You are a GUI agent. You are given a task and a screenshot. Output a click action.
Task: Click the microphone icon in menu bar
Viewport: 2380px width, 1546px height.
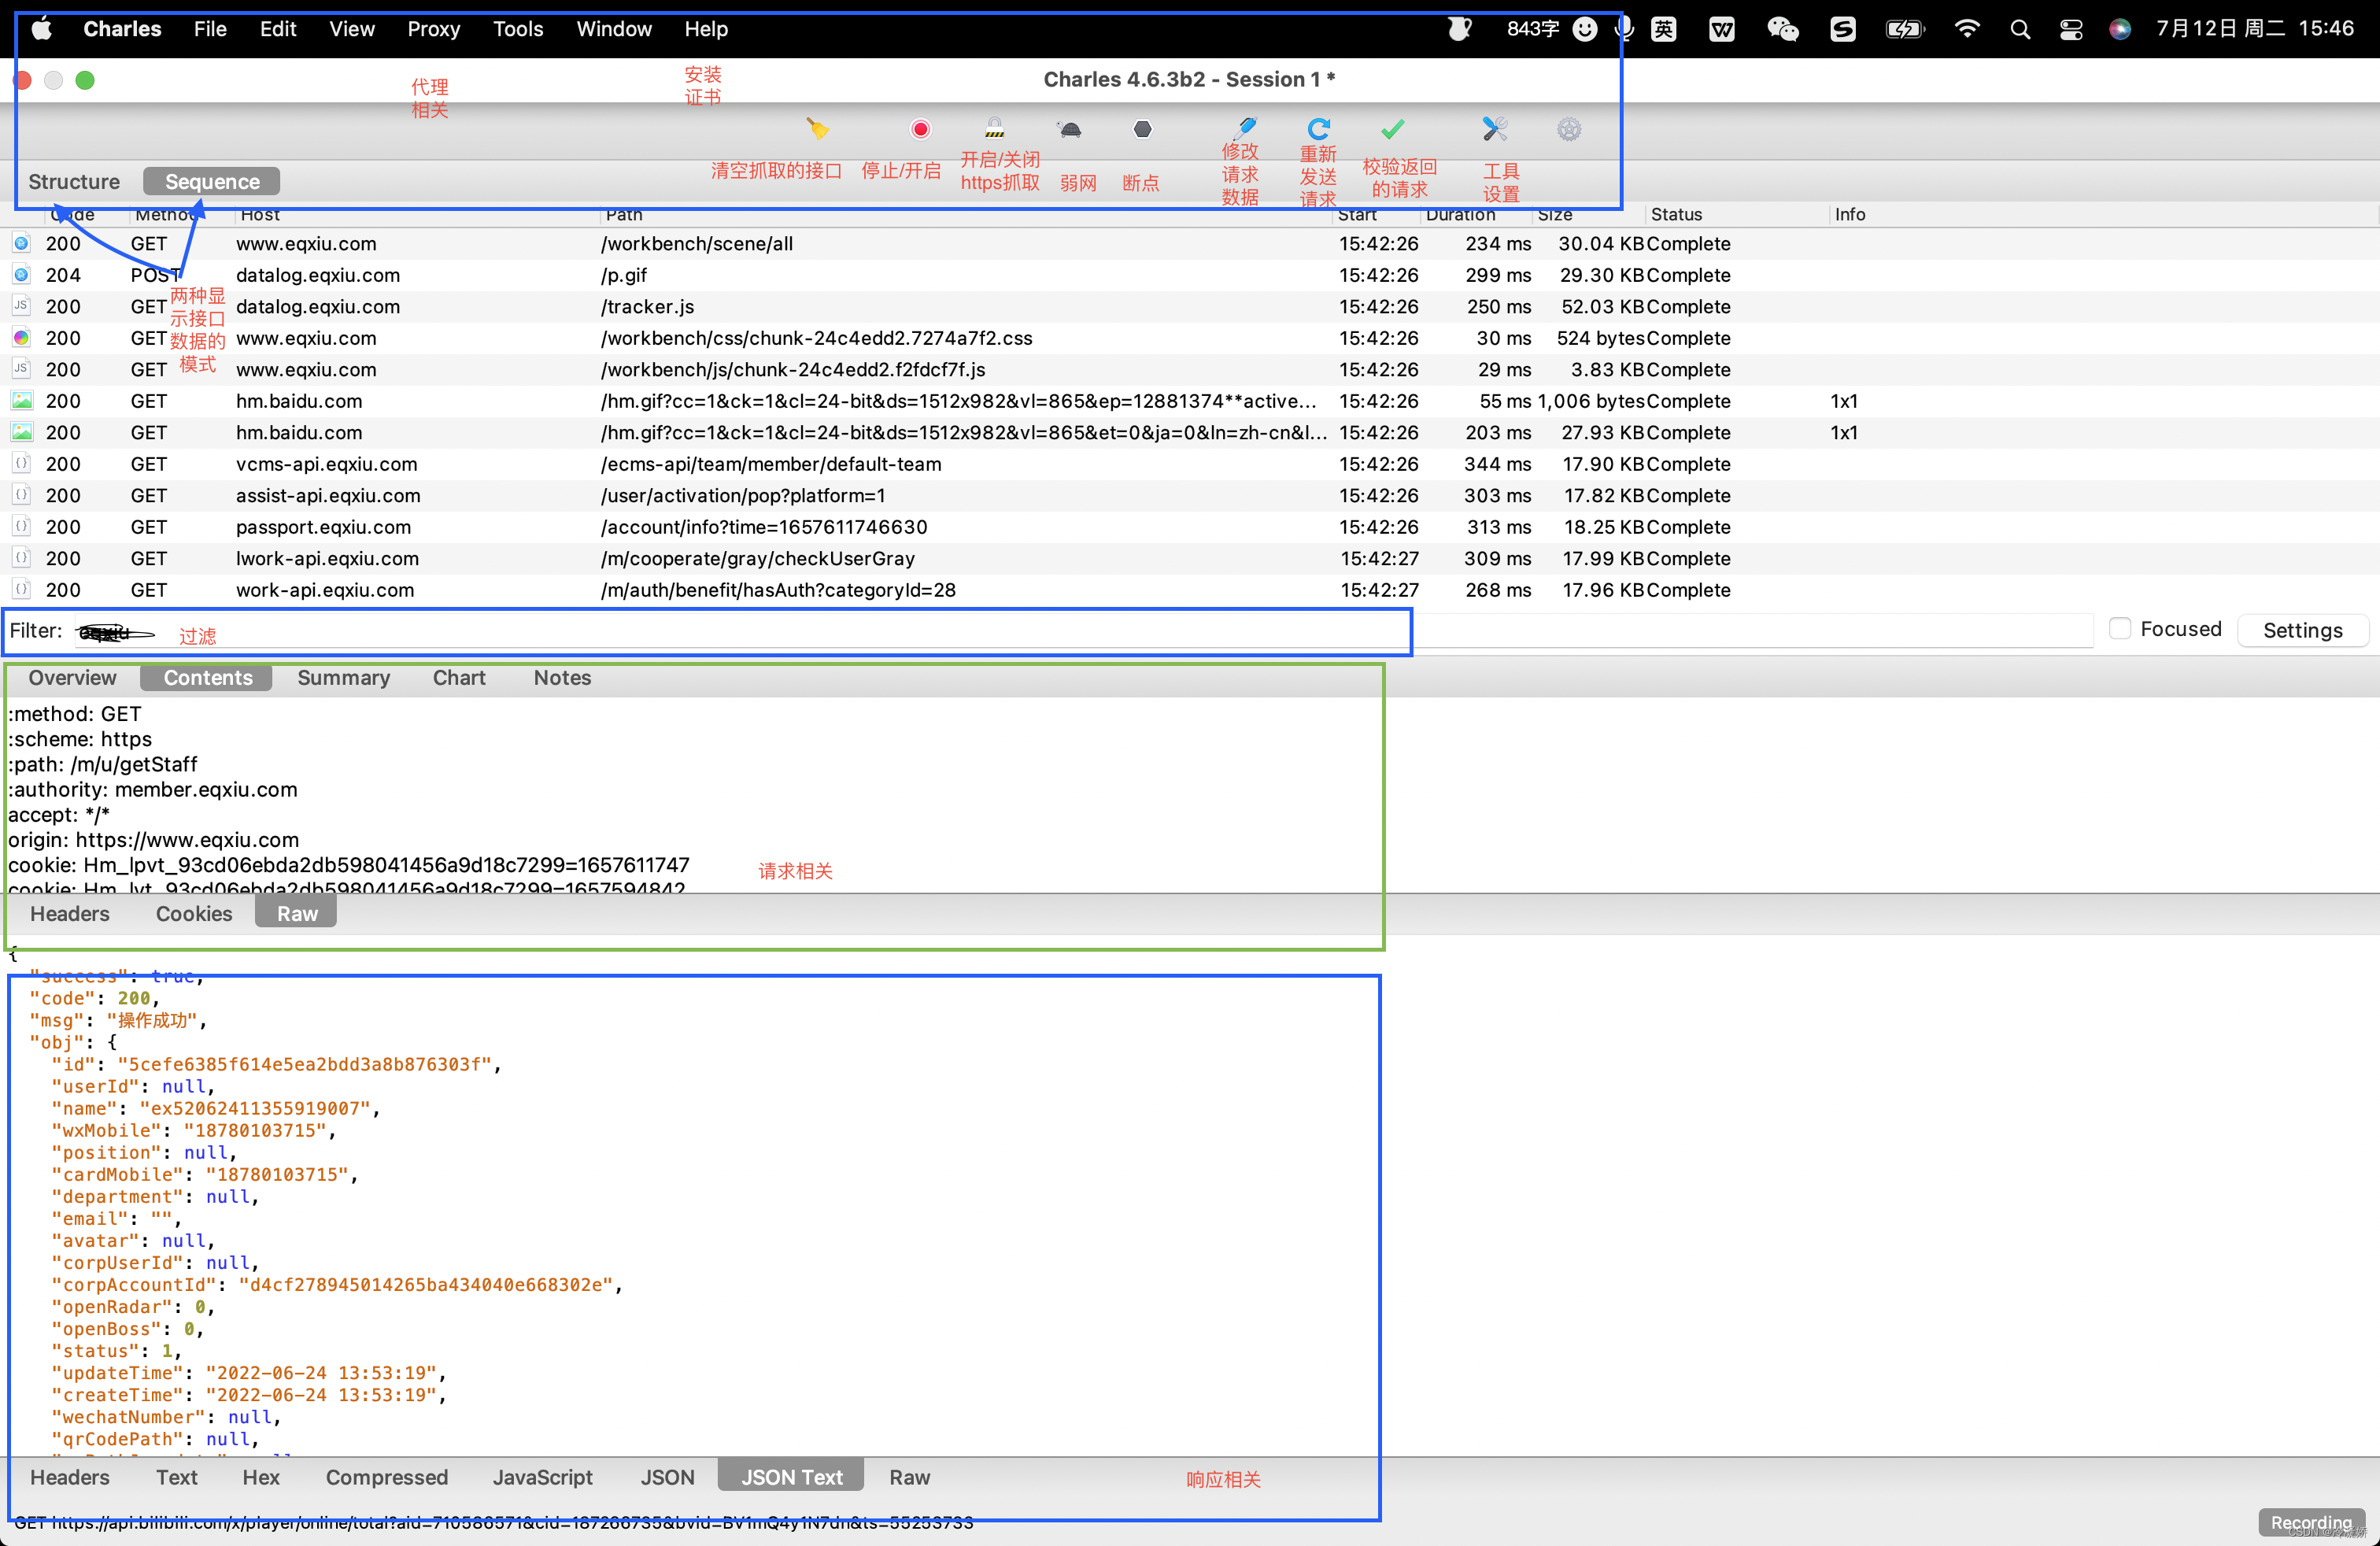click(x=1625, y=29)
